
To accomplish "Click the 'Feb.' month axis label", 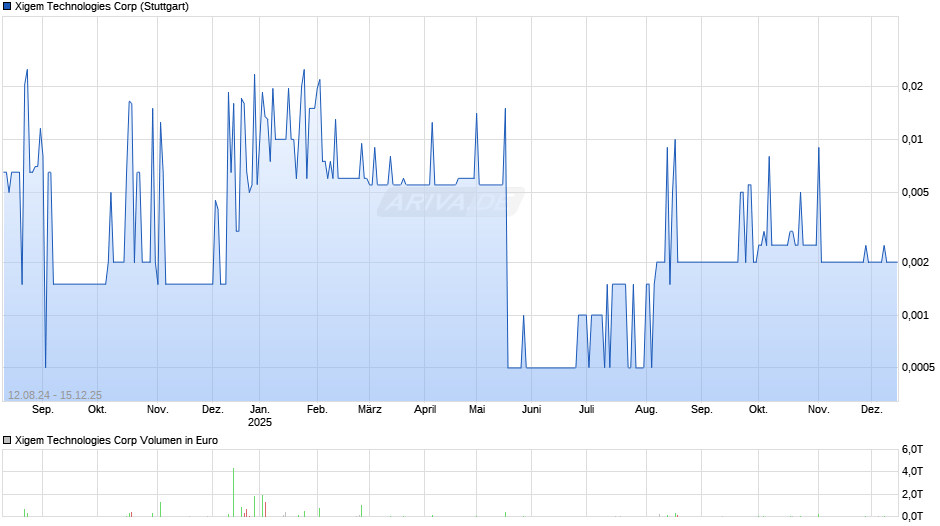I will coord(317,410).
